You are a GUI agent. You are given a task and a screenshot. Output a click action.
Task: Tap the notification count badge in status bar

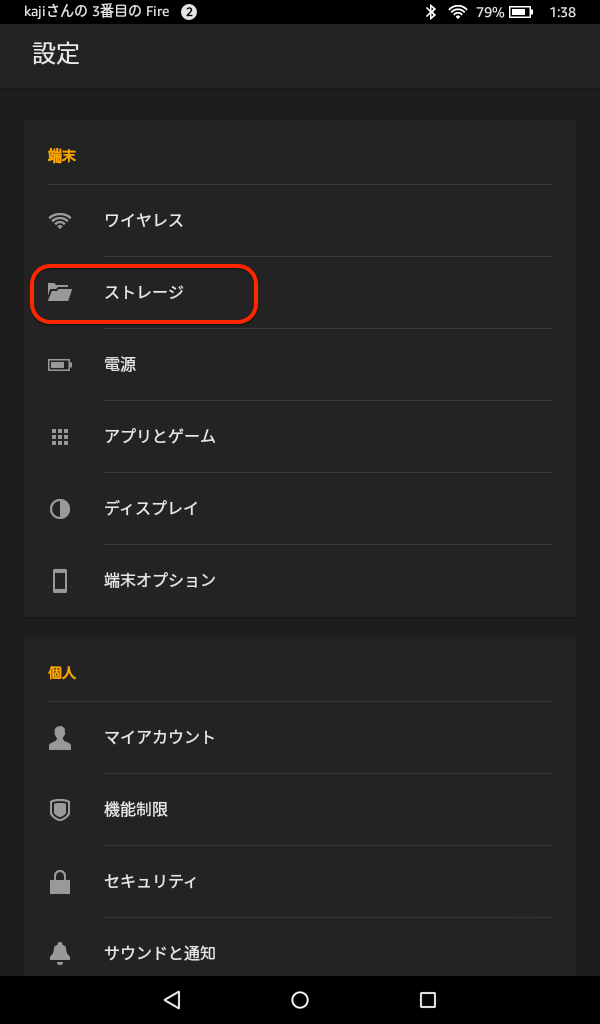pyautogui.click(x=189, y=12)
